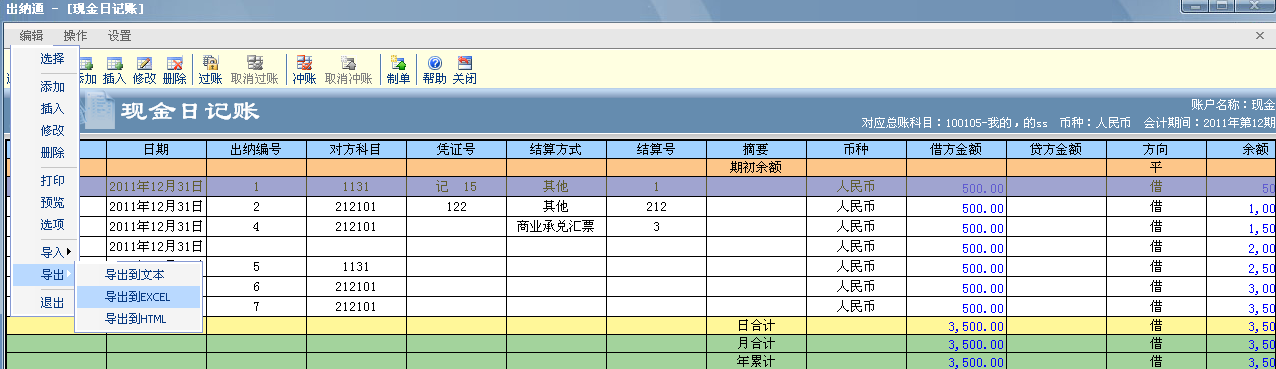Close the child window via menu-bar ×
Screen dimensions: 1276x369
coord(1260,36)
